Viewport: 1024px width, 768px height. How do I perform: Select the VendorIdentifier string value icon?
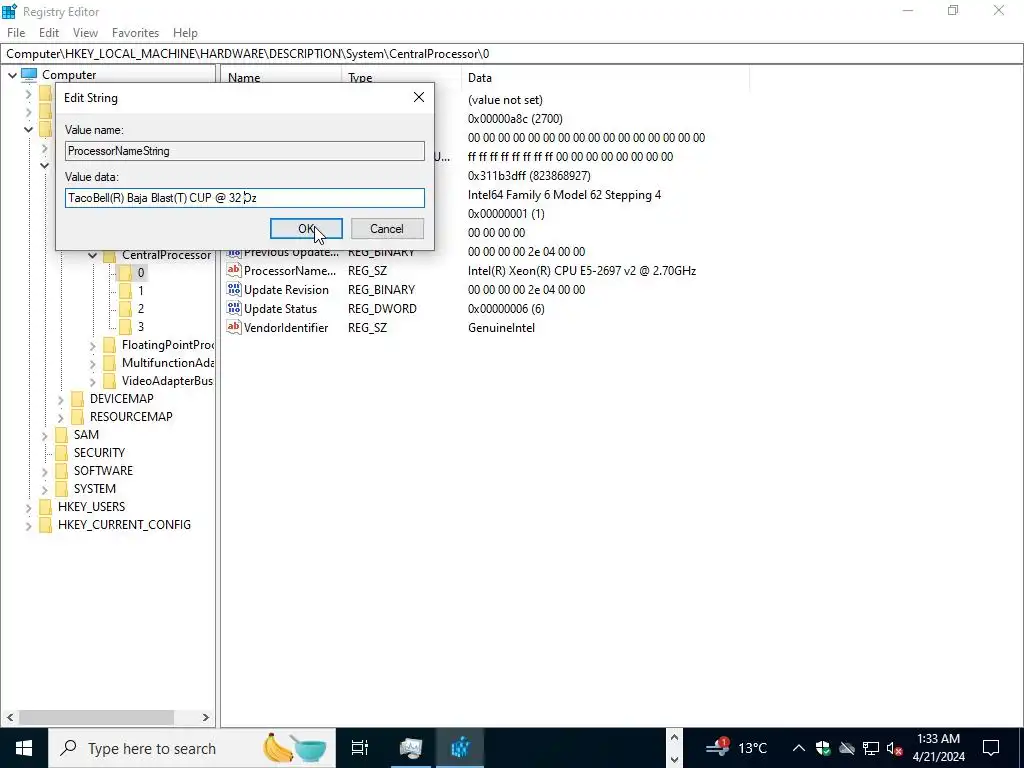coord(234,327)
